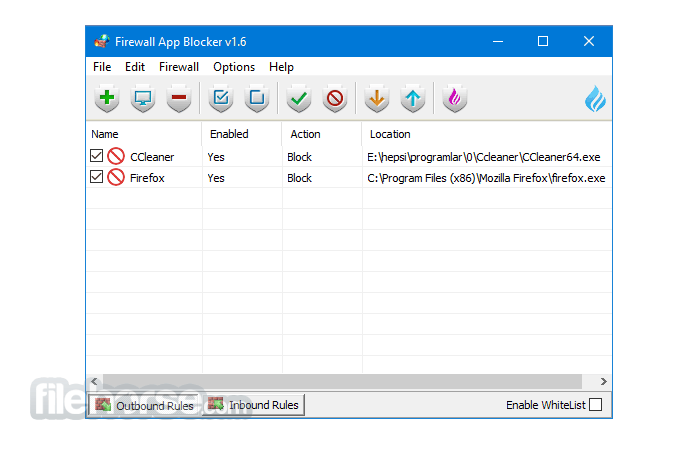Image resolution: width=700 pixels, height=450 pixels.
Task: Click the Block action cell for CCleaner
Action: click(299, 157)
